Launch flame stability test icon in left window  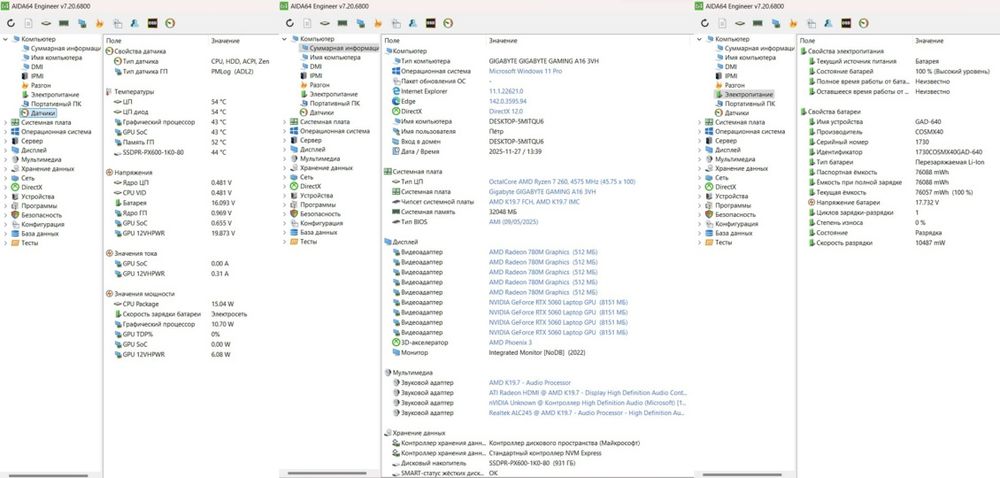point(100,23)
